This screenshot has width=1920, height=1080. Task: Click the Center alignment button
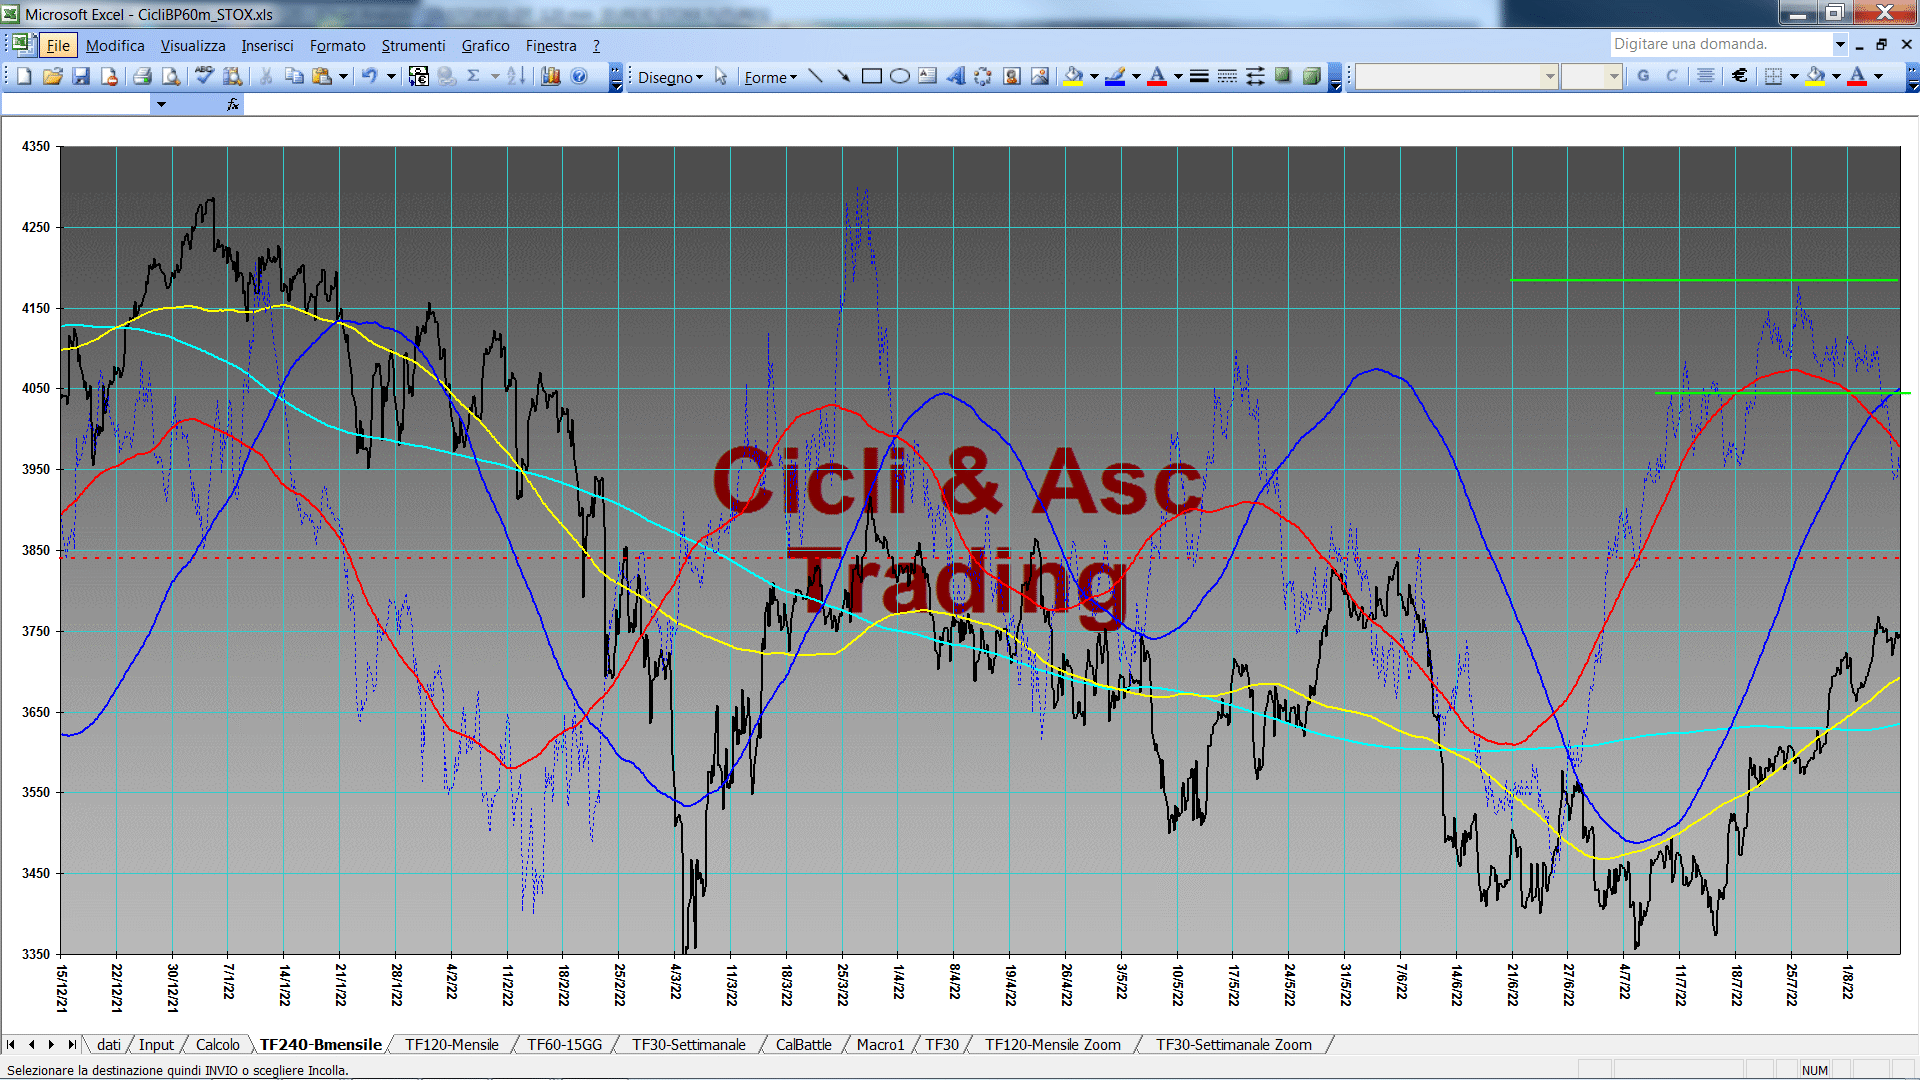pos(1706,77)
